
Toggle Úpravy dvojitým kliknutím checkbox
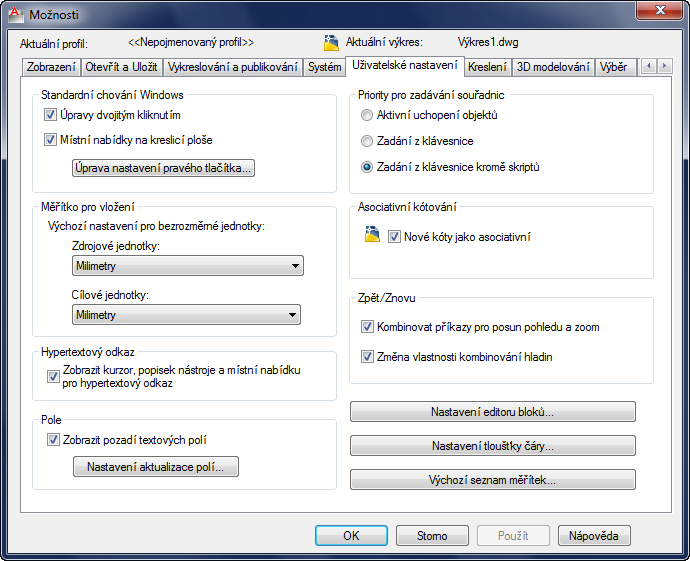click(x=50, y=115)
